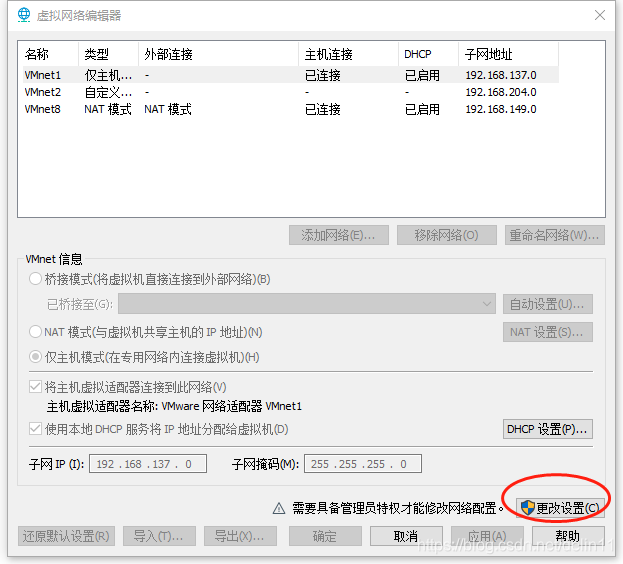Select the VMnet1 row
This screenshot has height=564, width=623.
tap(290, 75)
